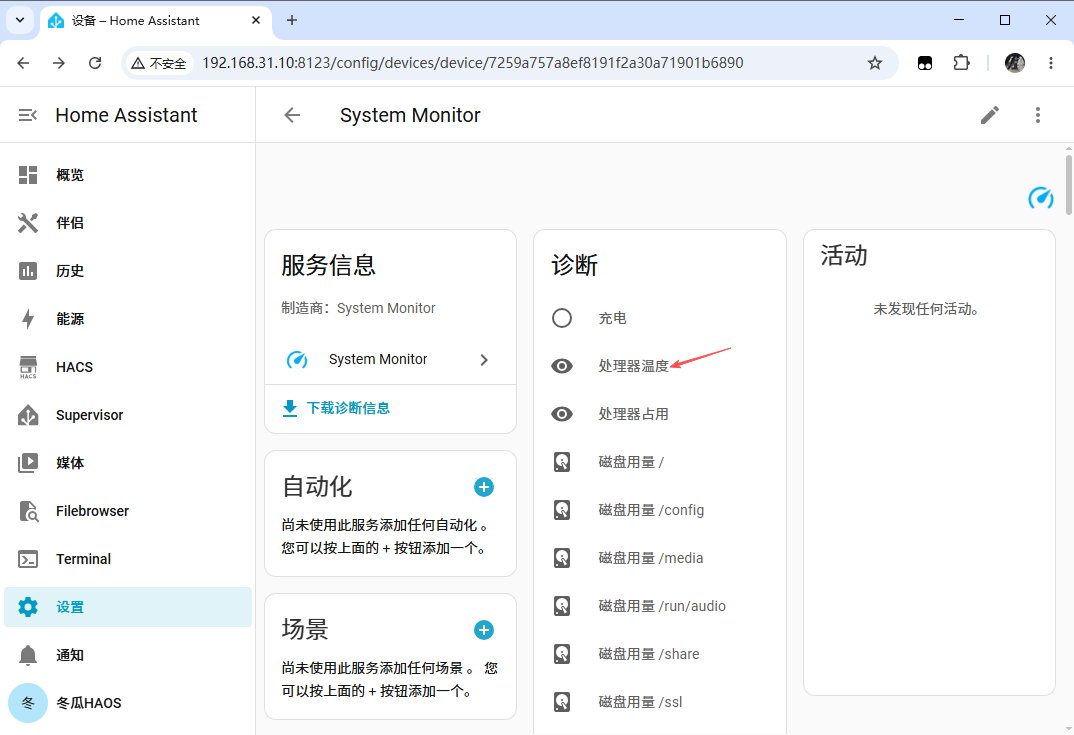This screenshot has width=1074, height=735.
Task: Click the 设置 gear icon
Action: click(28, 607)
